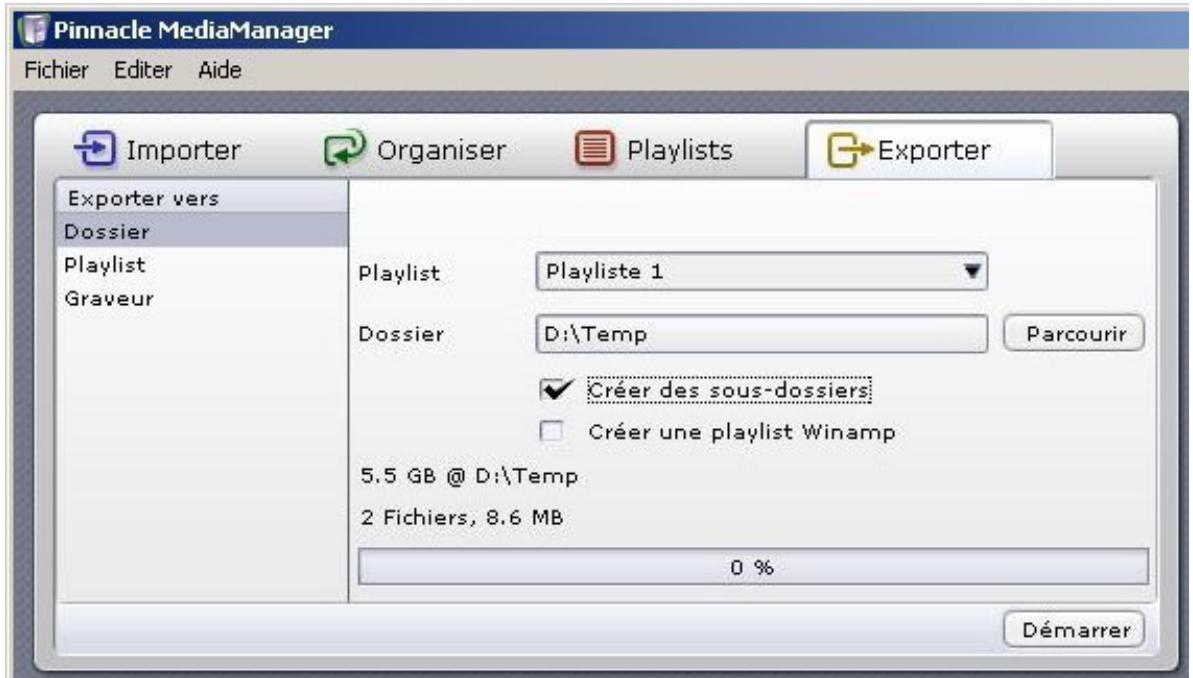
Task: Uncheck Créer des sous-dossiers checkbox
Action: coord(555,390)
